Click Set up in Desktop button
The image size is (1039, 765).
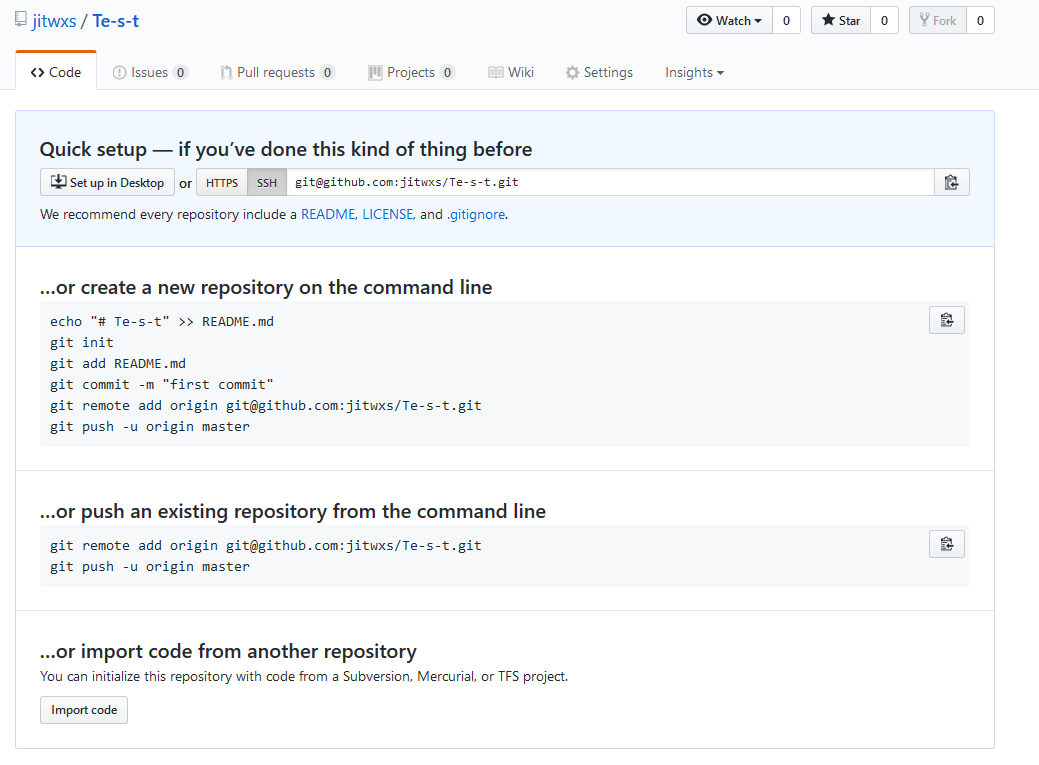coord(107,183)
